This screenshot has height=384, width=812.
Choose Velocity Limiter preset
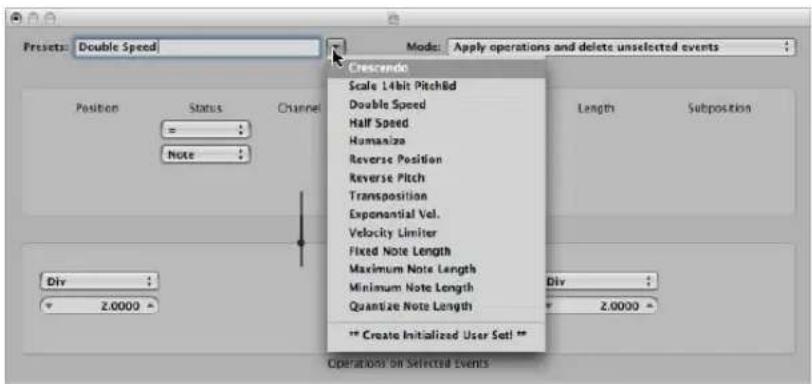(436, 233)
